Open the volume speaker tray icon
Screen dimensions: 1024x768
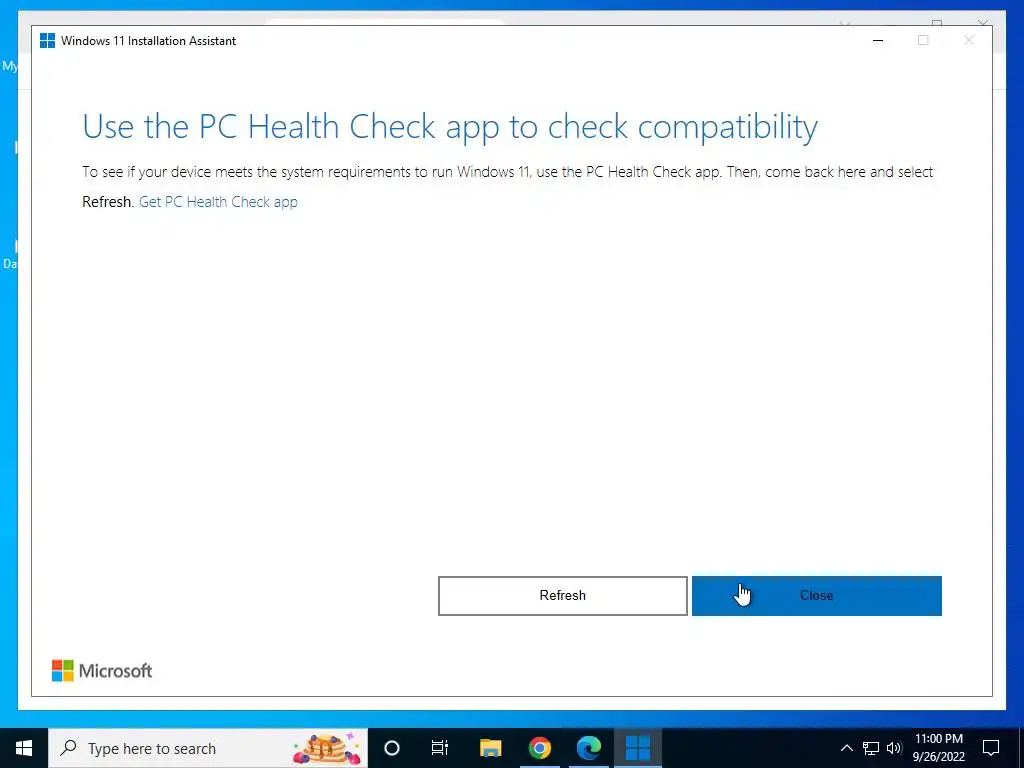tap(894, 748)
